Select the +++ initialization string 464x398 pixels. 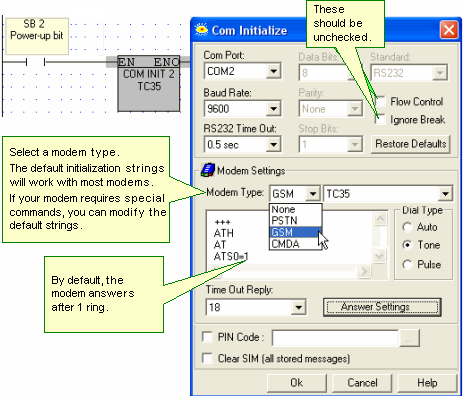click(x=222, y=222)
